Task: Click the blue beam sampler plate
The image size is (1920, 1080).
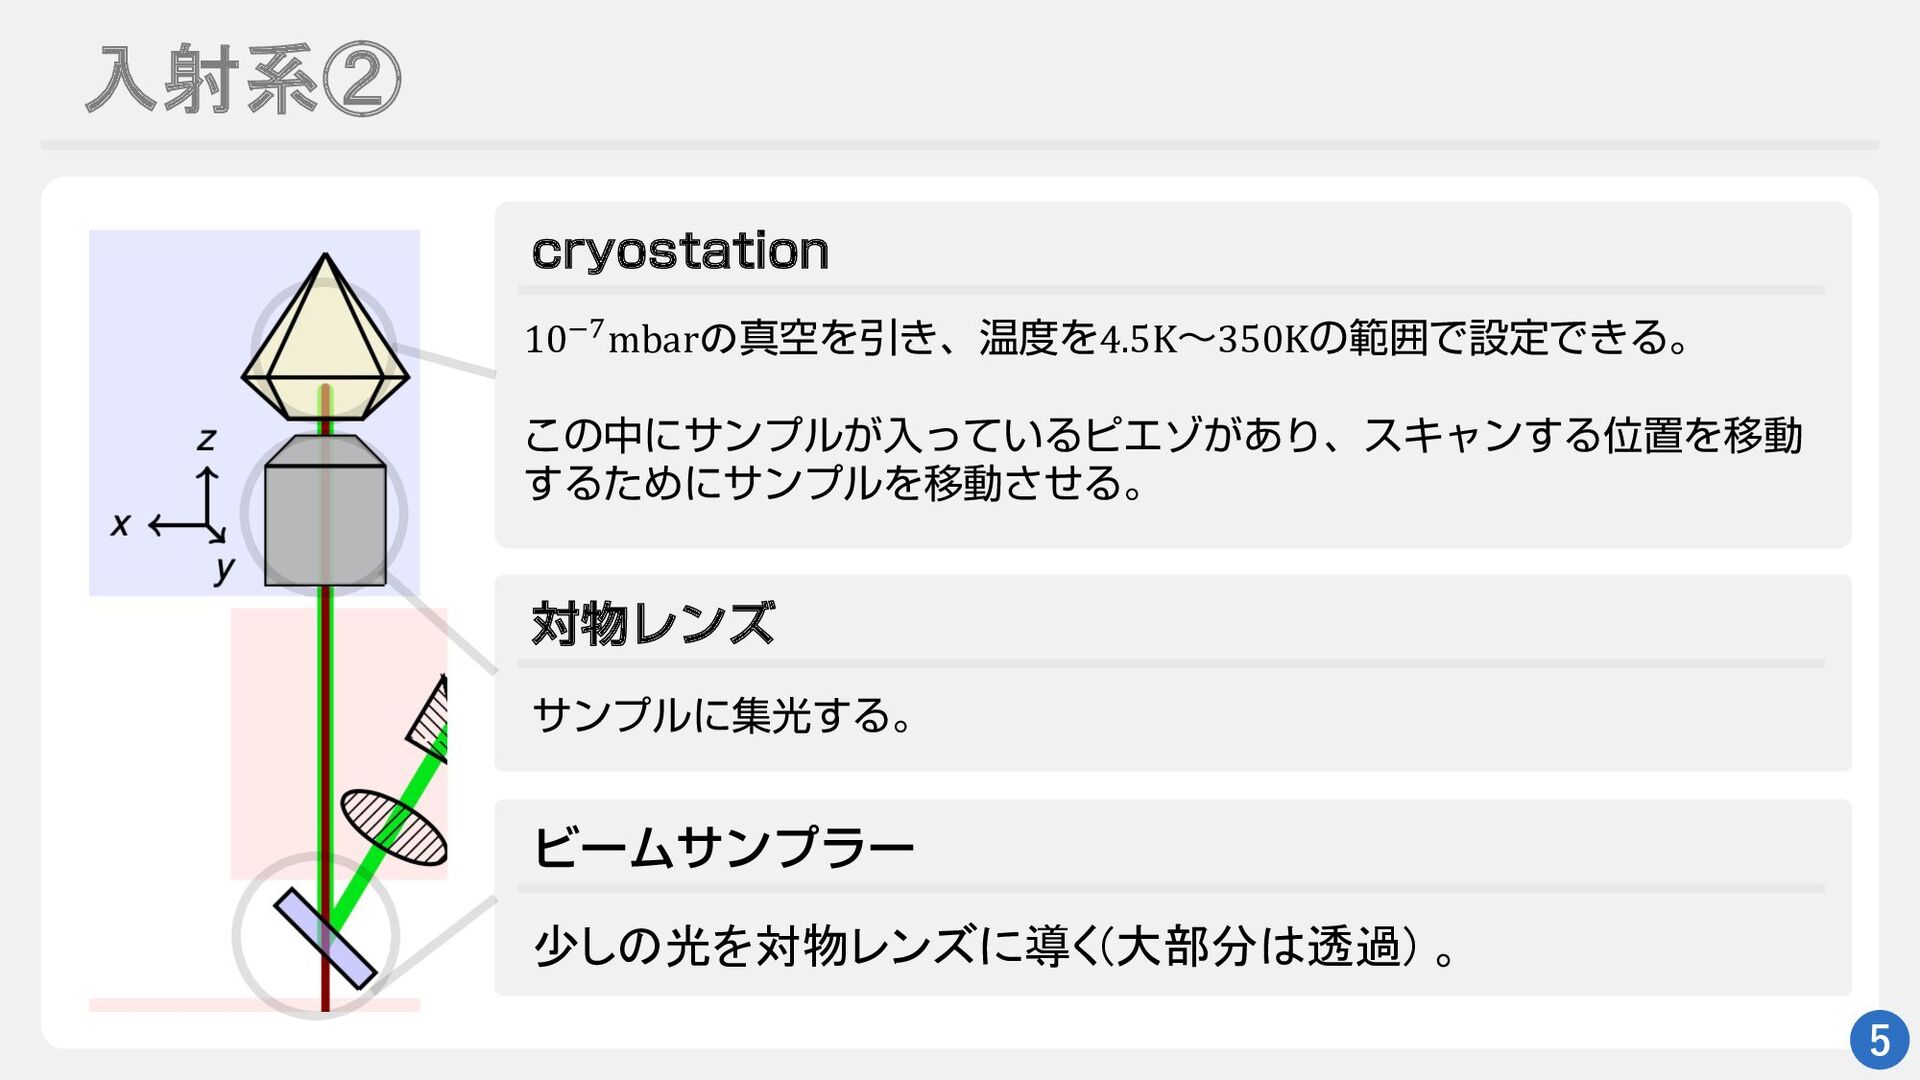Action: tap(325, 938)
